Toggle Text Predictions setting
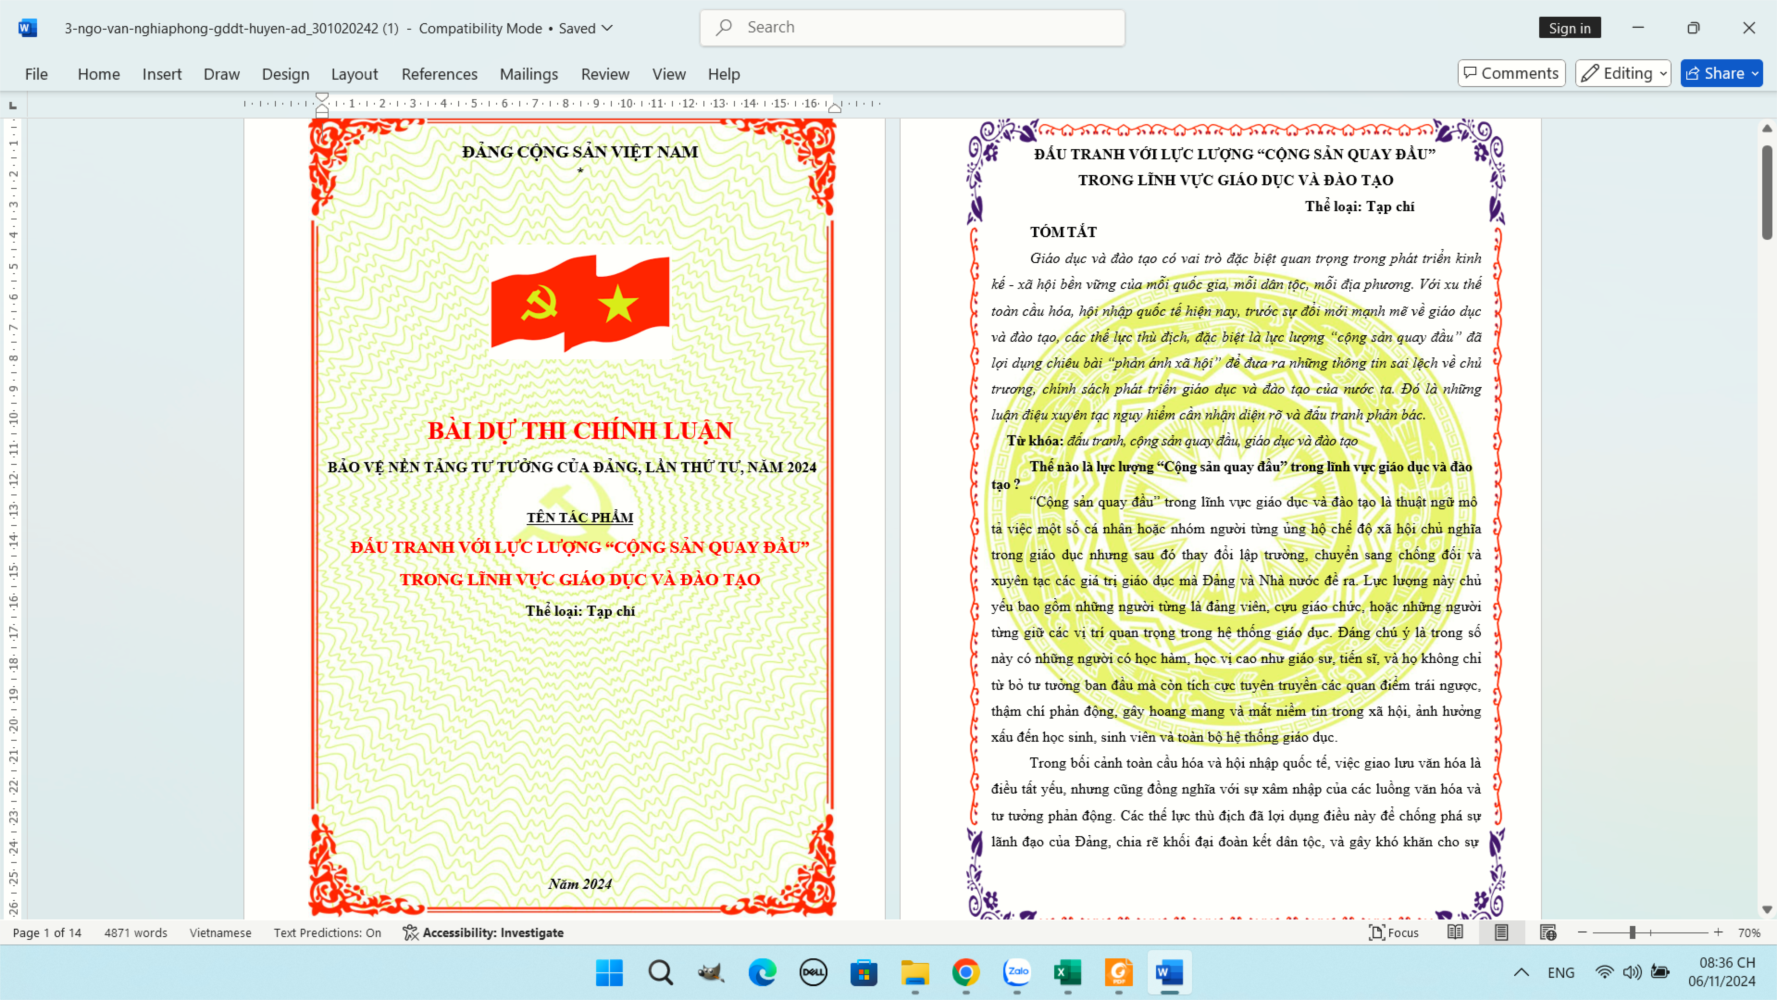 [327, 932]
